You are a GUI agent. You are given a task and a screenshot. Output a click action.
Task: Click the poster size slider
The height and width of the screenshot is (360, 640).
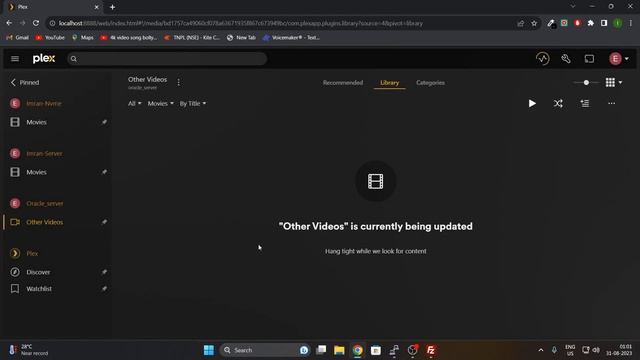pyautogui.click(x=586, y=82)
